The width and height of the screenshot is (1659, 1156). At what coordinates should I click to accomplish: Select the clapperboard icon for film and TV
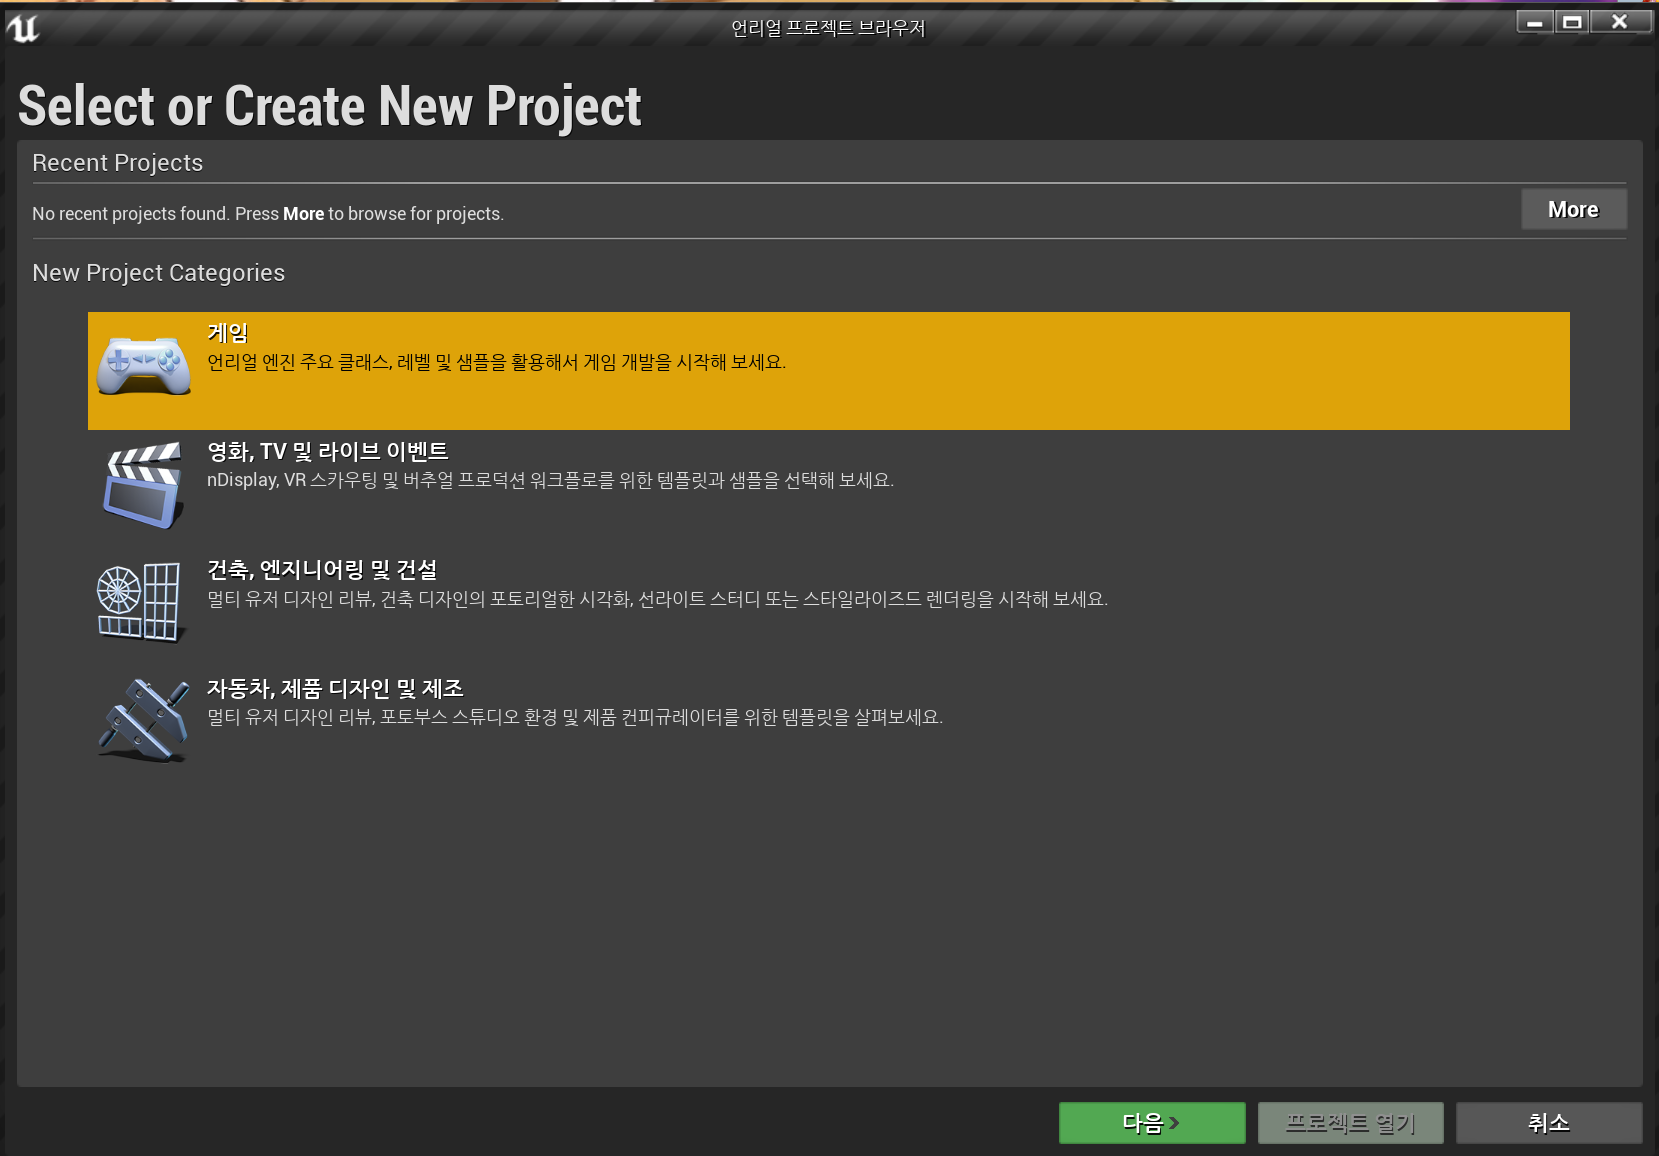[144, 485]
